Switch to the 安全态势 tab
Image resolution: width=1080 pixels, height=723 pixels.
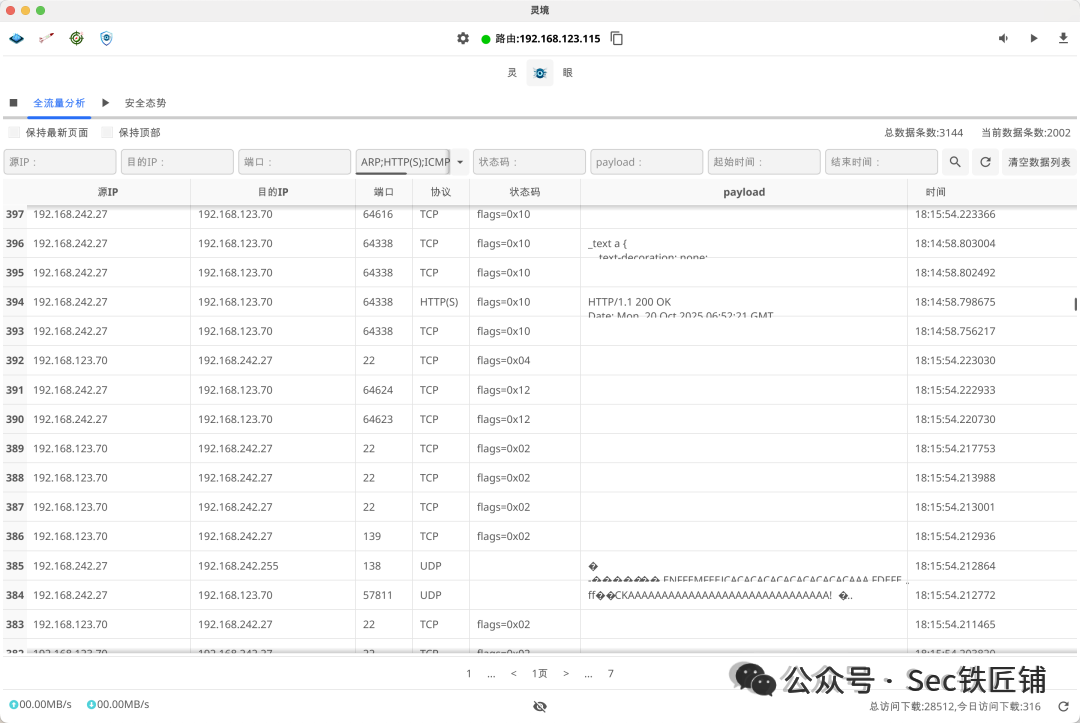tap(145, 103)
